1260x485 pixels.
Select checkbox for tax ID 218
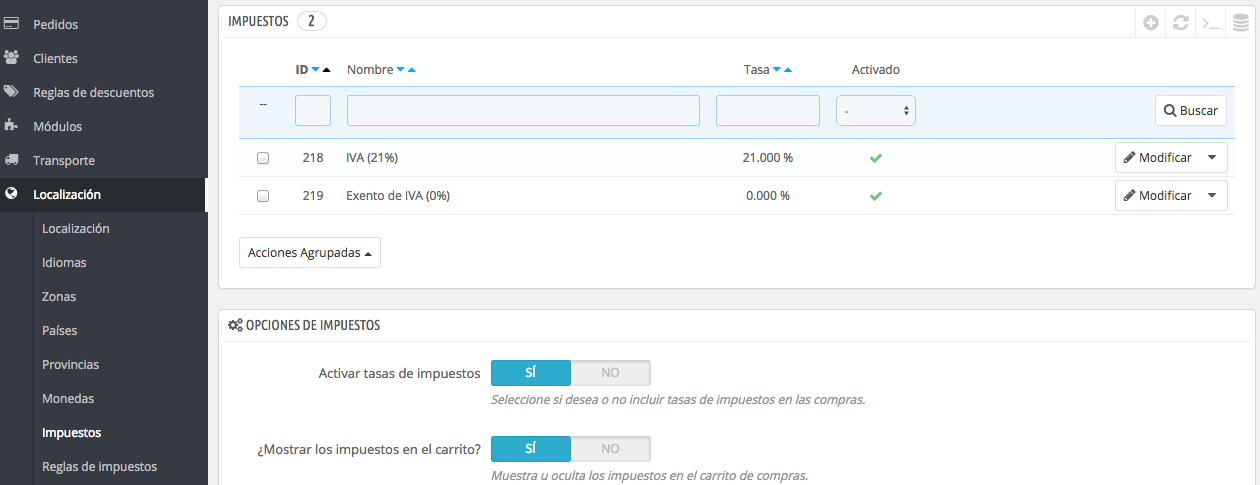[x=263, y=158]
